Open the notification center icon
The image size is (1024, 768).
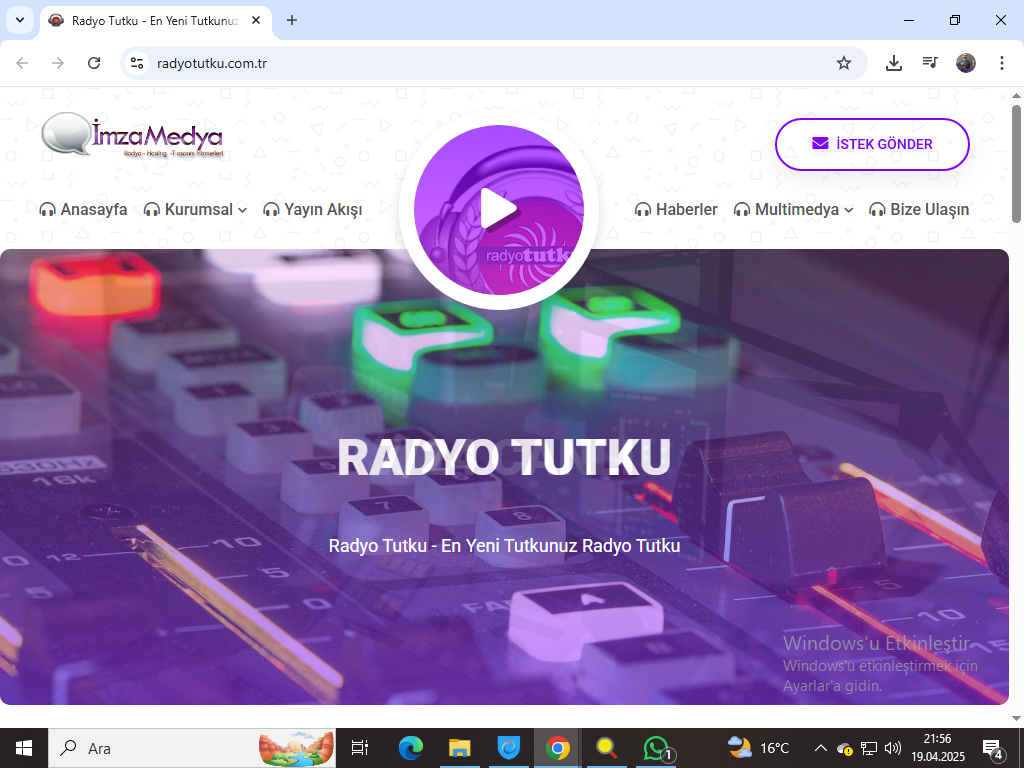993,748
